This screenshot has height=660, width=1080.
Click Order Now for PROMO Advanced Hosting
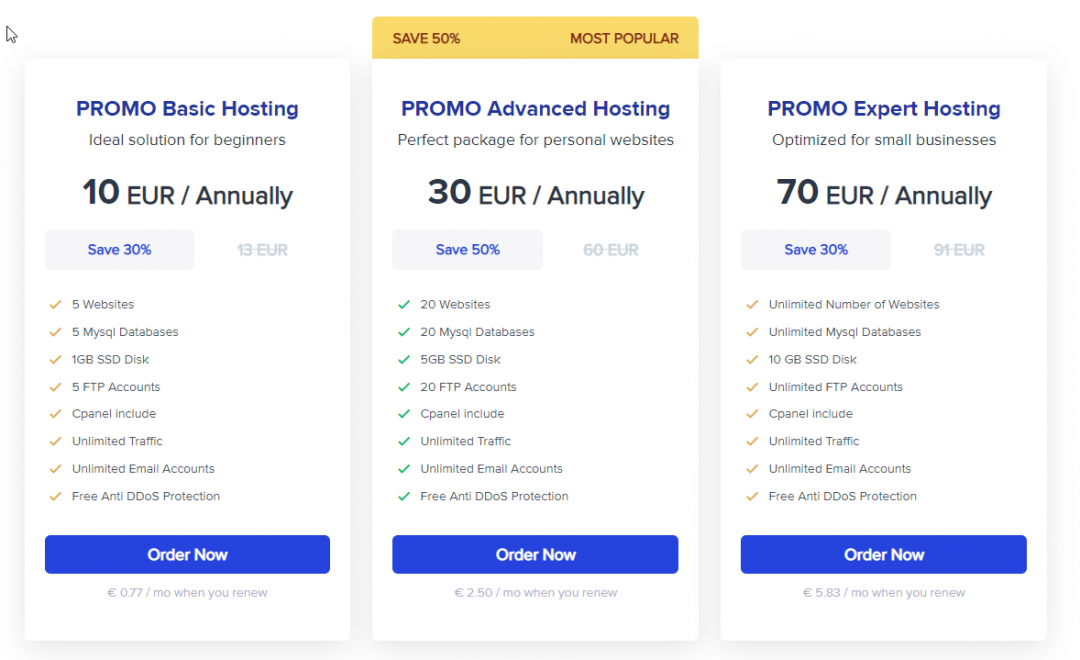click(535, 554)
